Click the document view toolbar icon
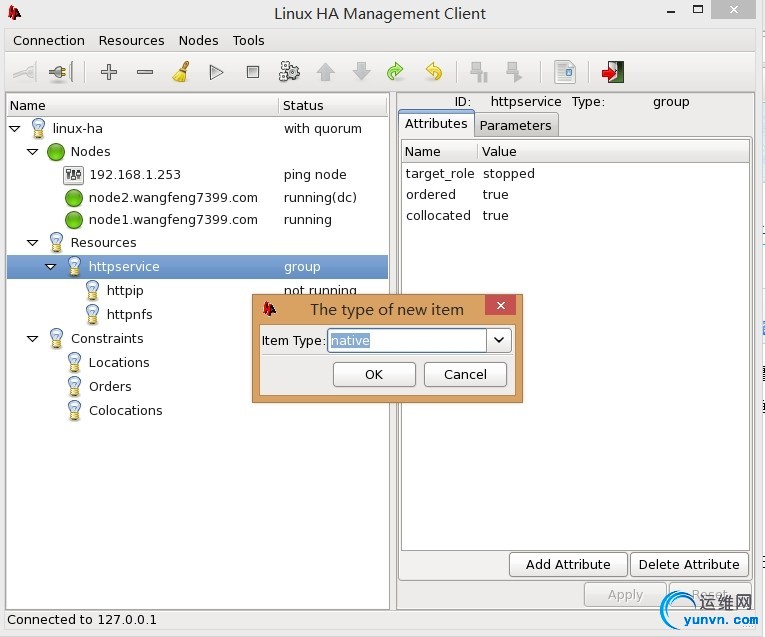 coord(565,72)
